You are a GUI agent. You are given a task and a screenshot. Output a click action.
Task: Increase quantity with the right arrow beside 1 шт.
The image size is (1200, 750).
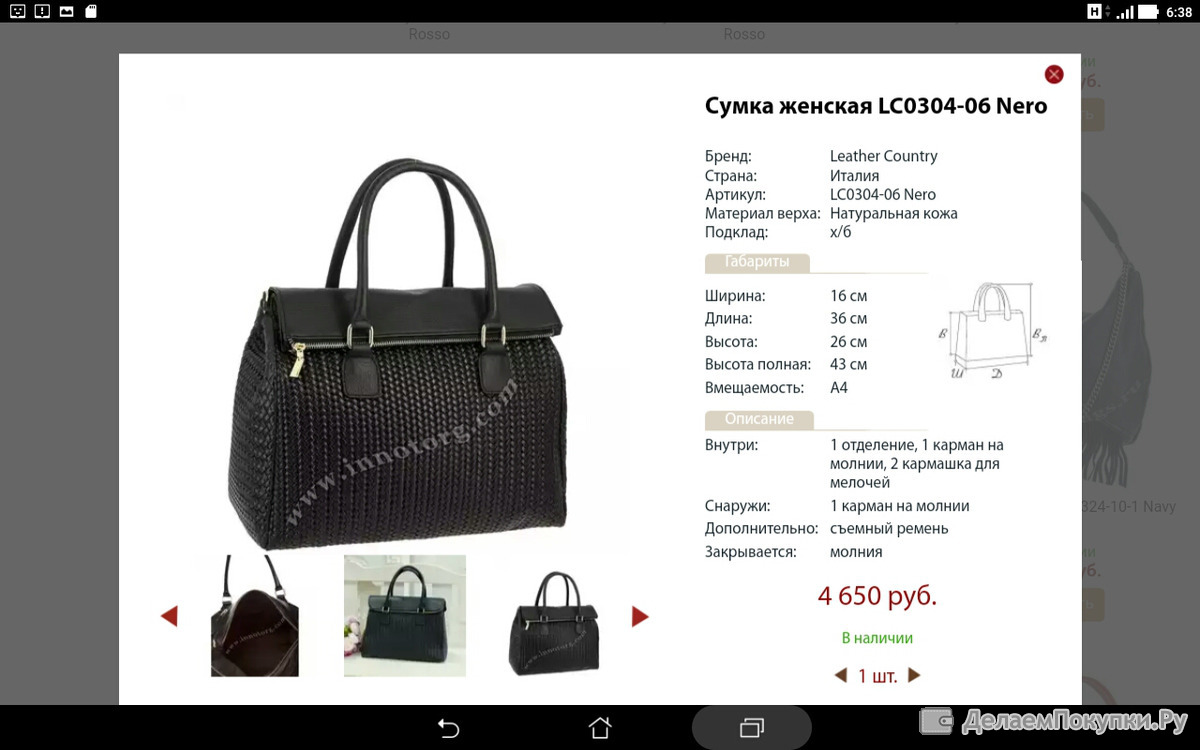coord(914,676)
